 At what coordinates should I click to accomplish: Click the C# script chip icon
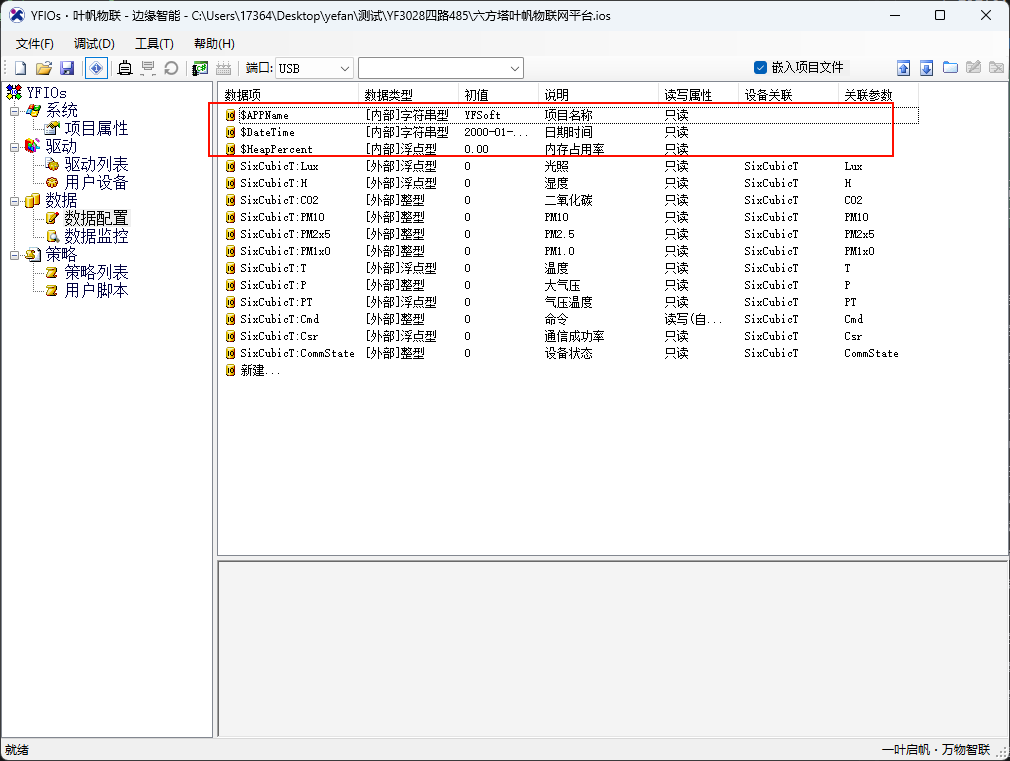pos(200,68)
